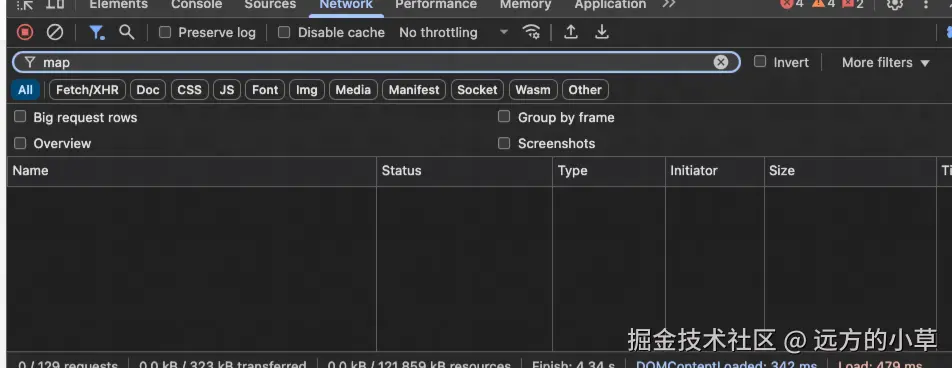Click the warnings count badge

tap(824, 4)
